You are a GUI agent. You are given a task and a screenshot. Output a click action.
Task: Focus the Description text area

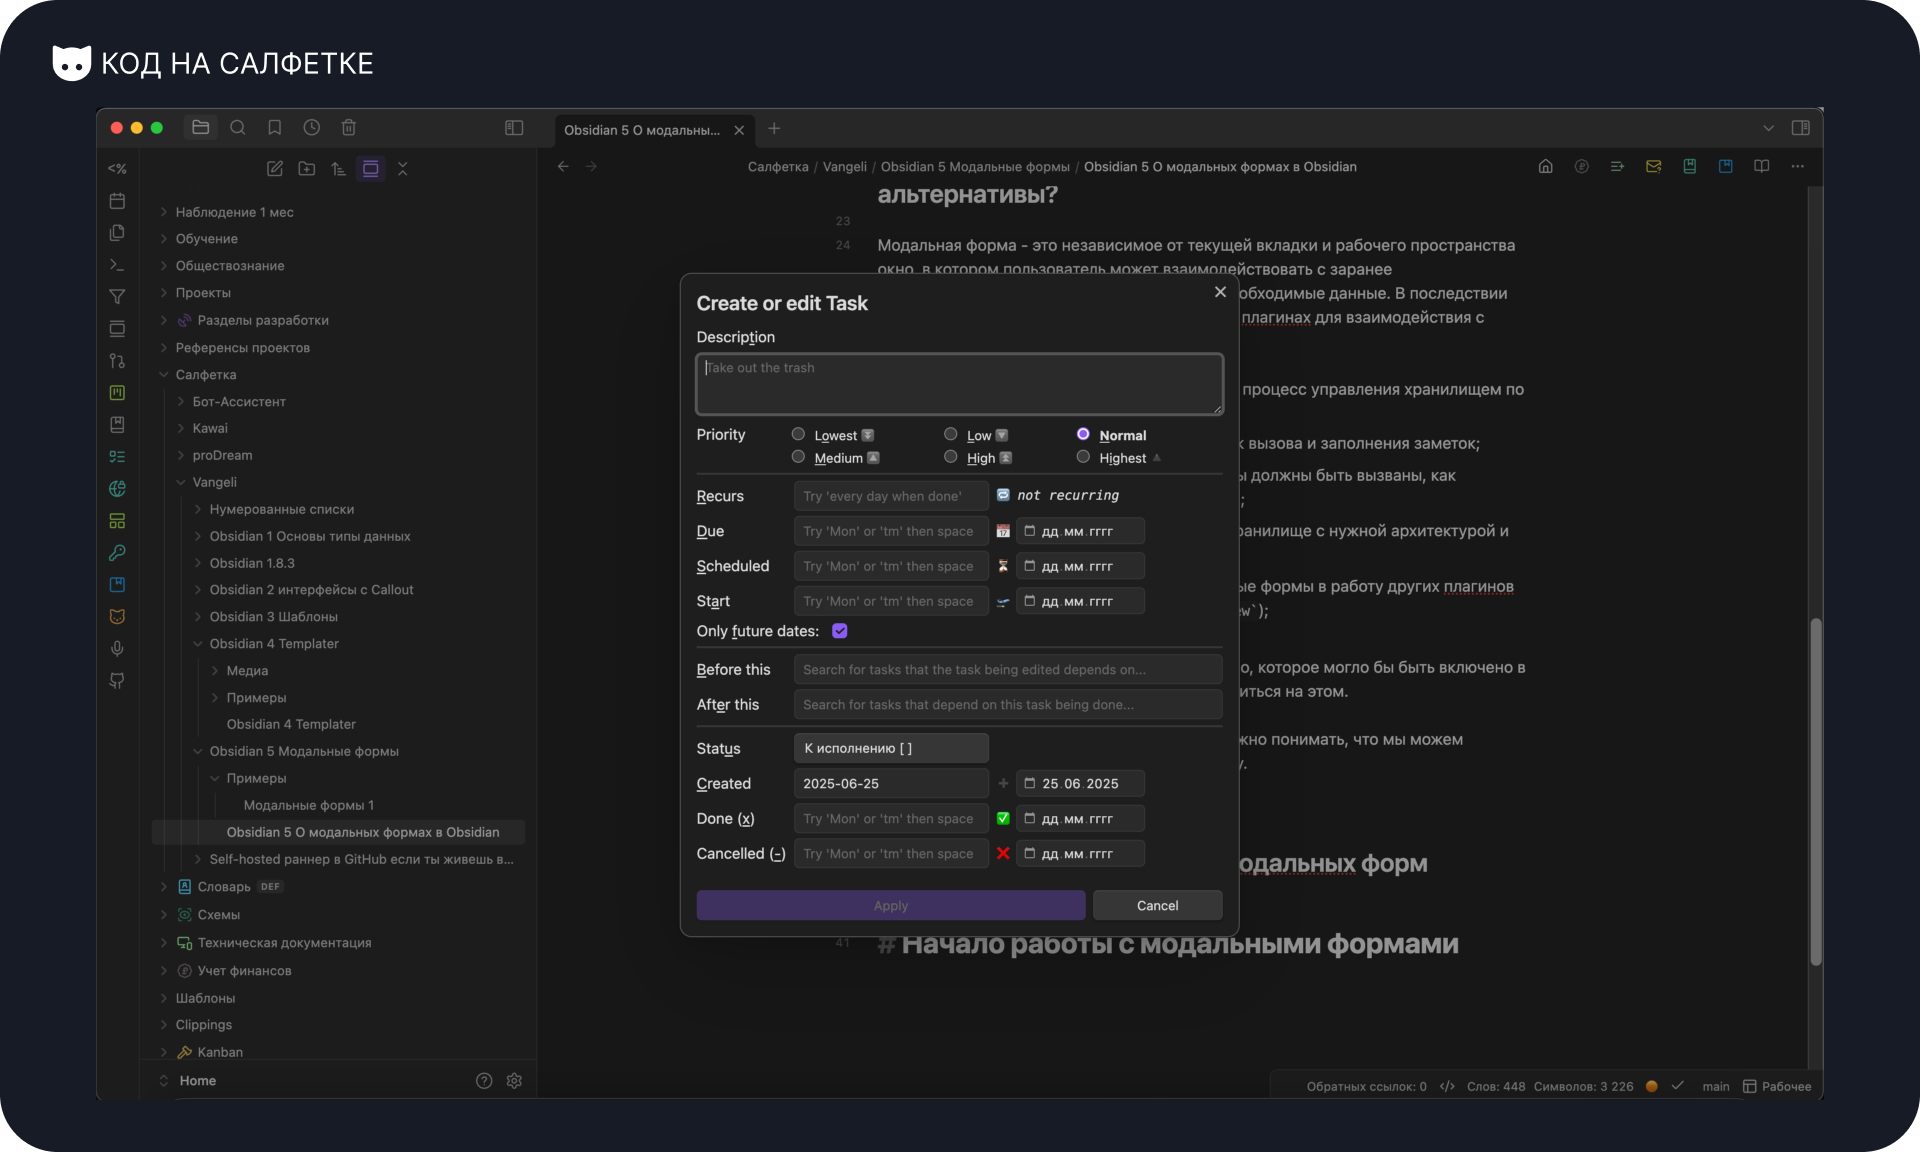pyautogui.click(x=960, y=383)
